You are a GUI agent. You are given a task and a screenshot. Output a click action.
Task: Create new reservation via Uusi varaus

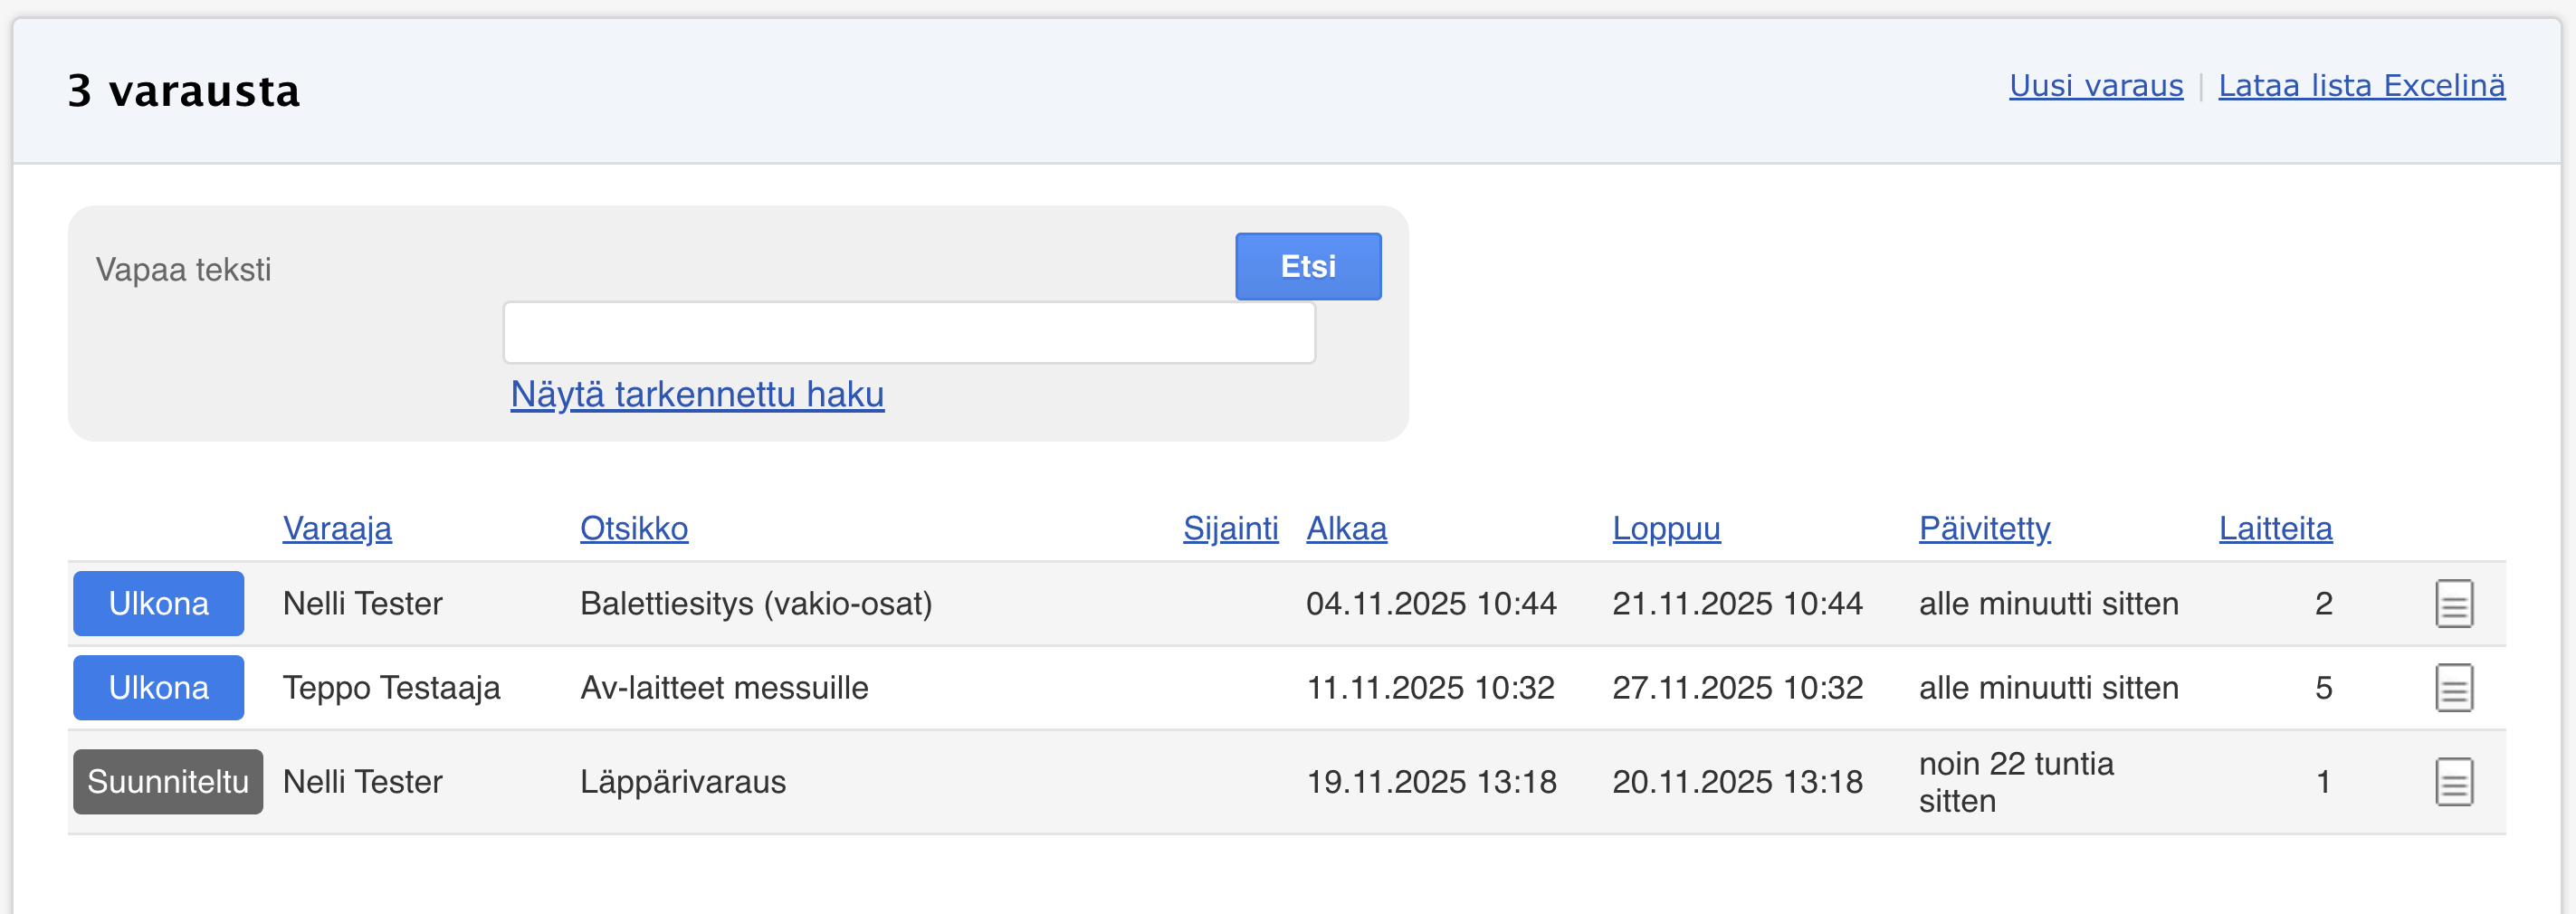(2095, 86)
